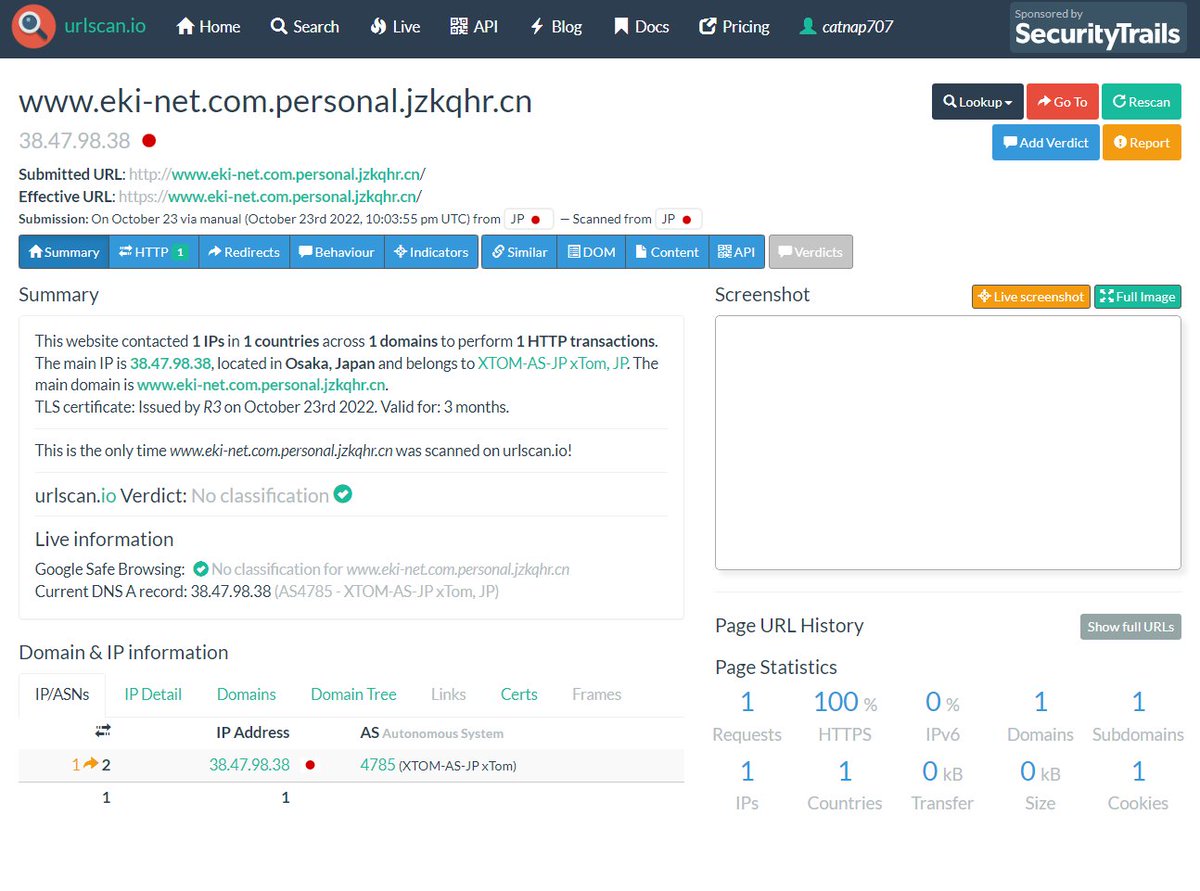
Task: Click the Show full URLs button
Action: click(x=1131, y=627)
